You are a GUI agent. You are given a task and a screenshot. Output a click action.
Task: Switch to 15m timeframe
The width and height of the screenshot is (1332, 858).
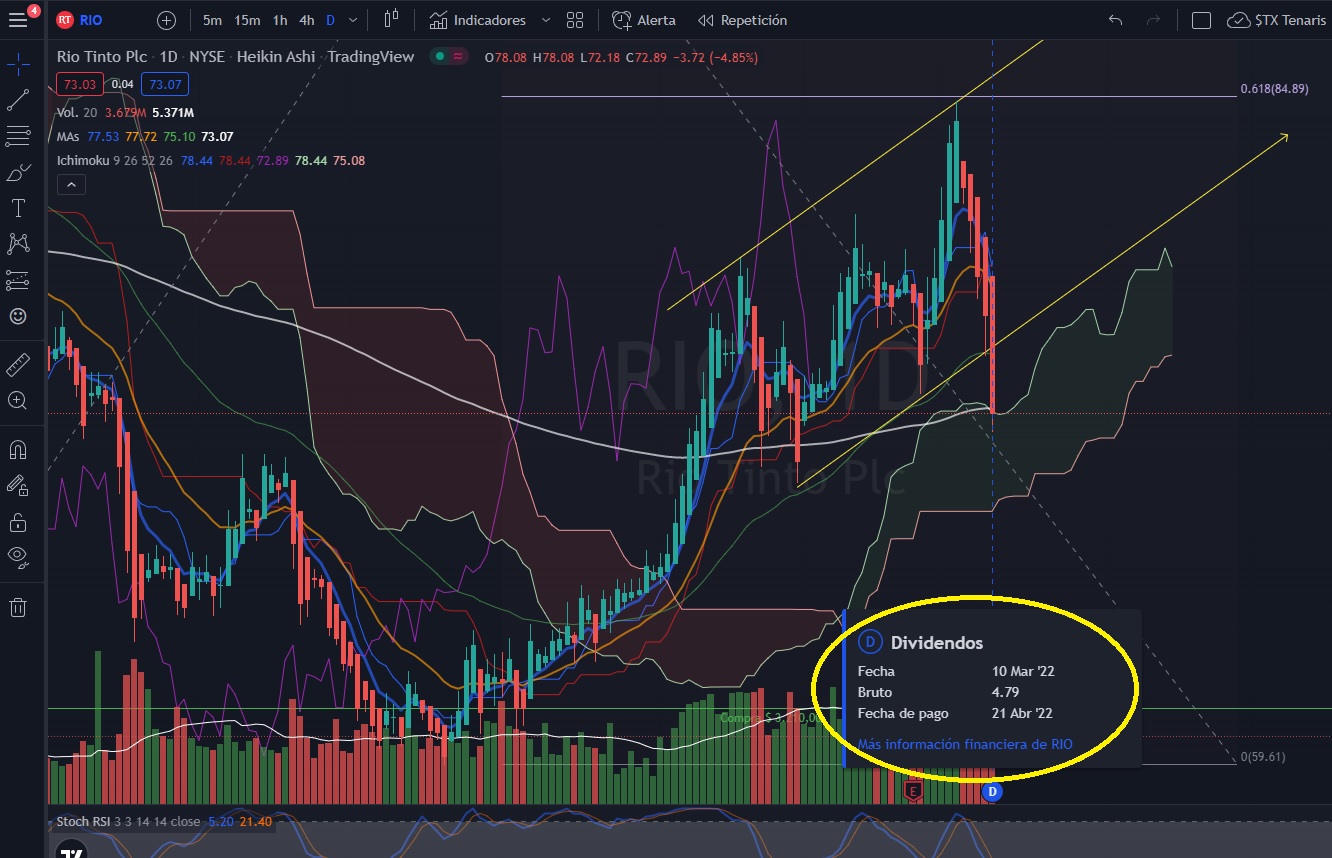point(247,20)
